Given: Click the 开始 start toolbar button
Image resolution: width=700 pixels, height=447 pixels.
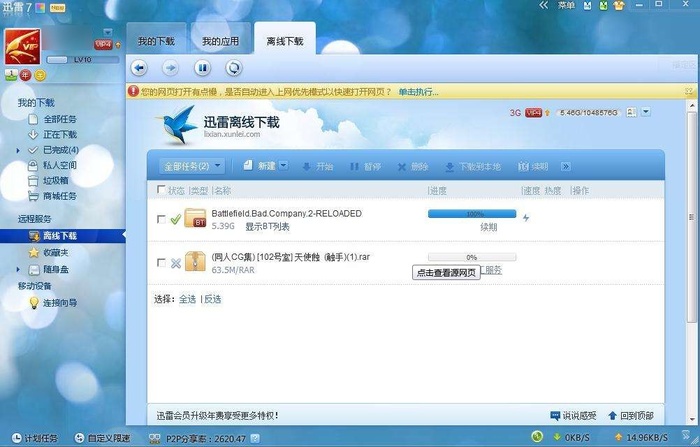Looking at the screenshot, I should tap(318, 167).
